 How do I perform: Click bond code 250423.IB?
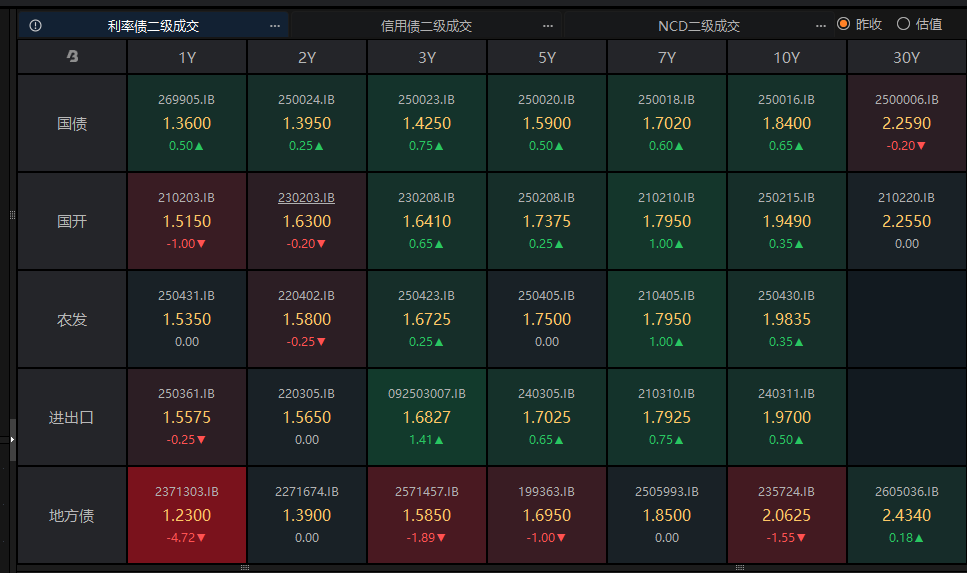tap(426, 295)
